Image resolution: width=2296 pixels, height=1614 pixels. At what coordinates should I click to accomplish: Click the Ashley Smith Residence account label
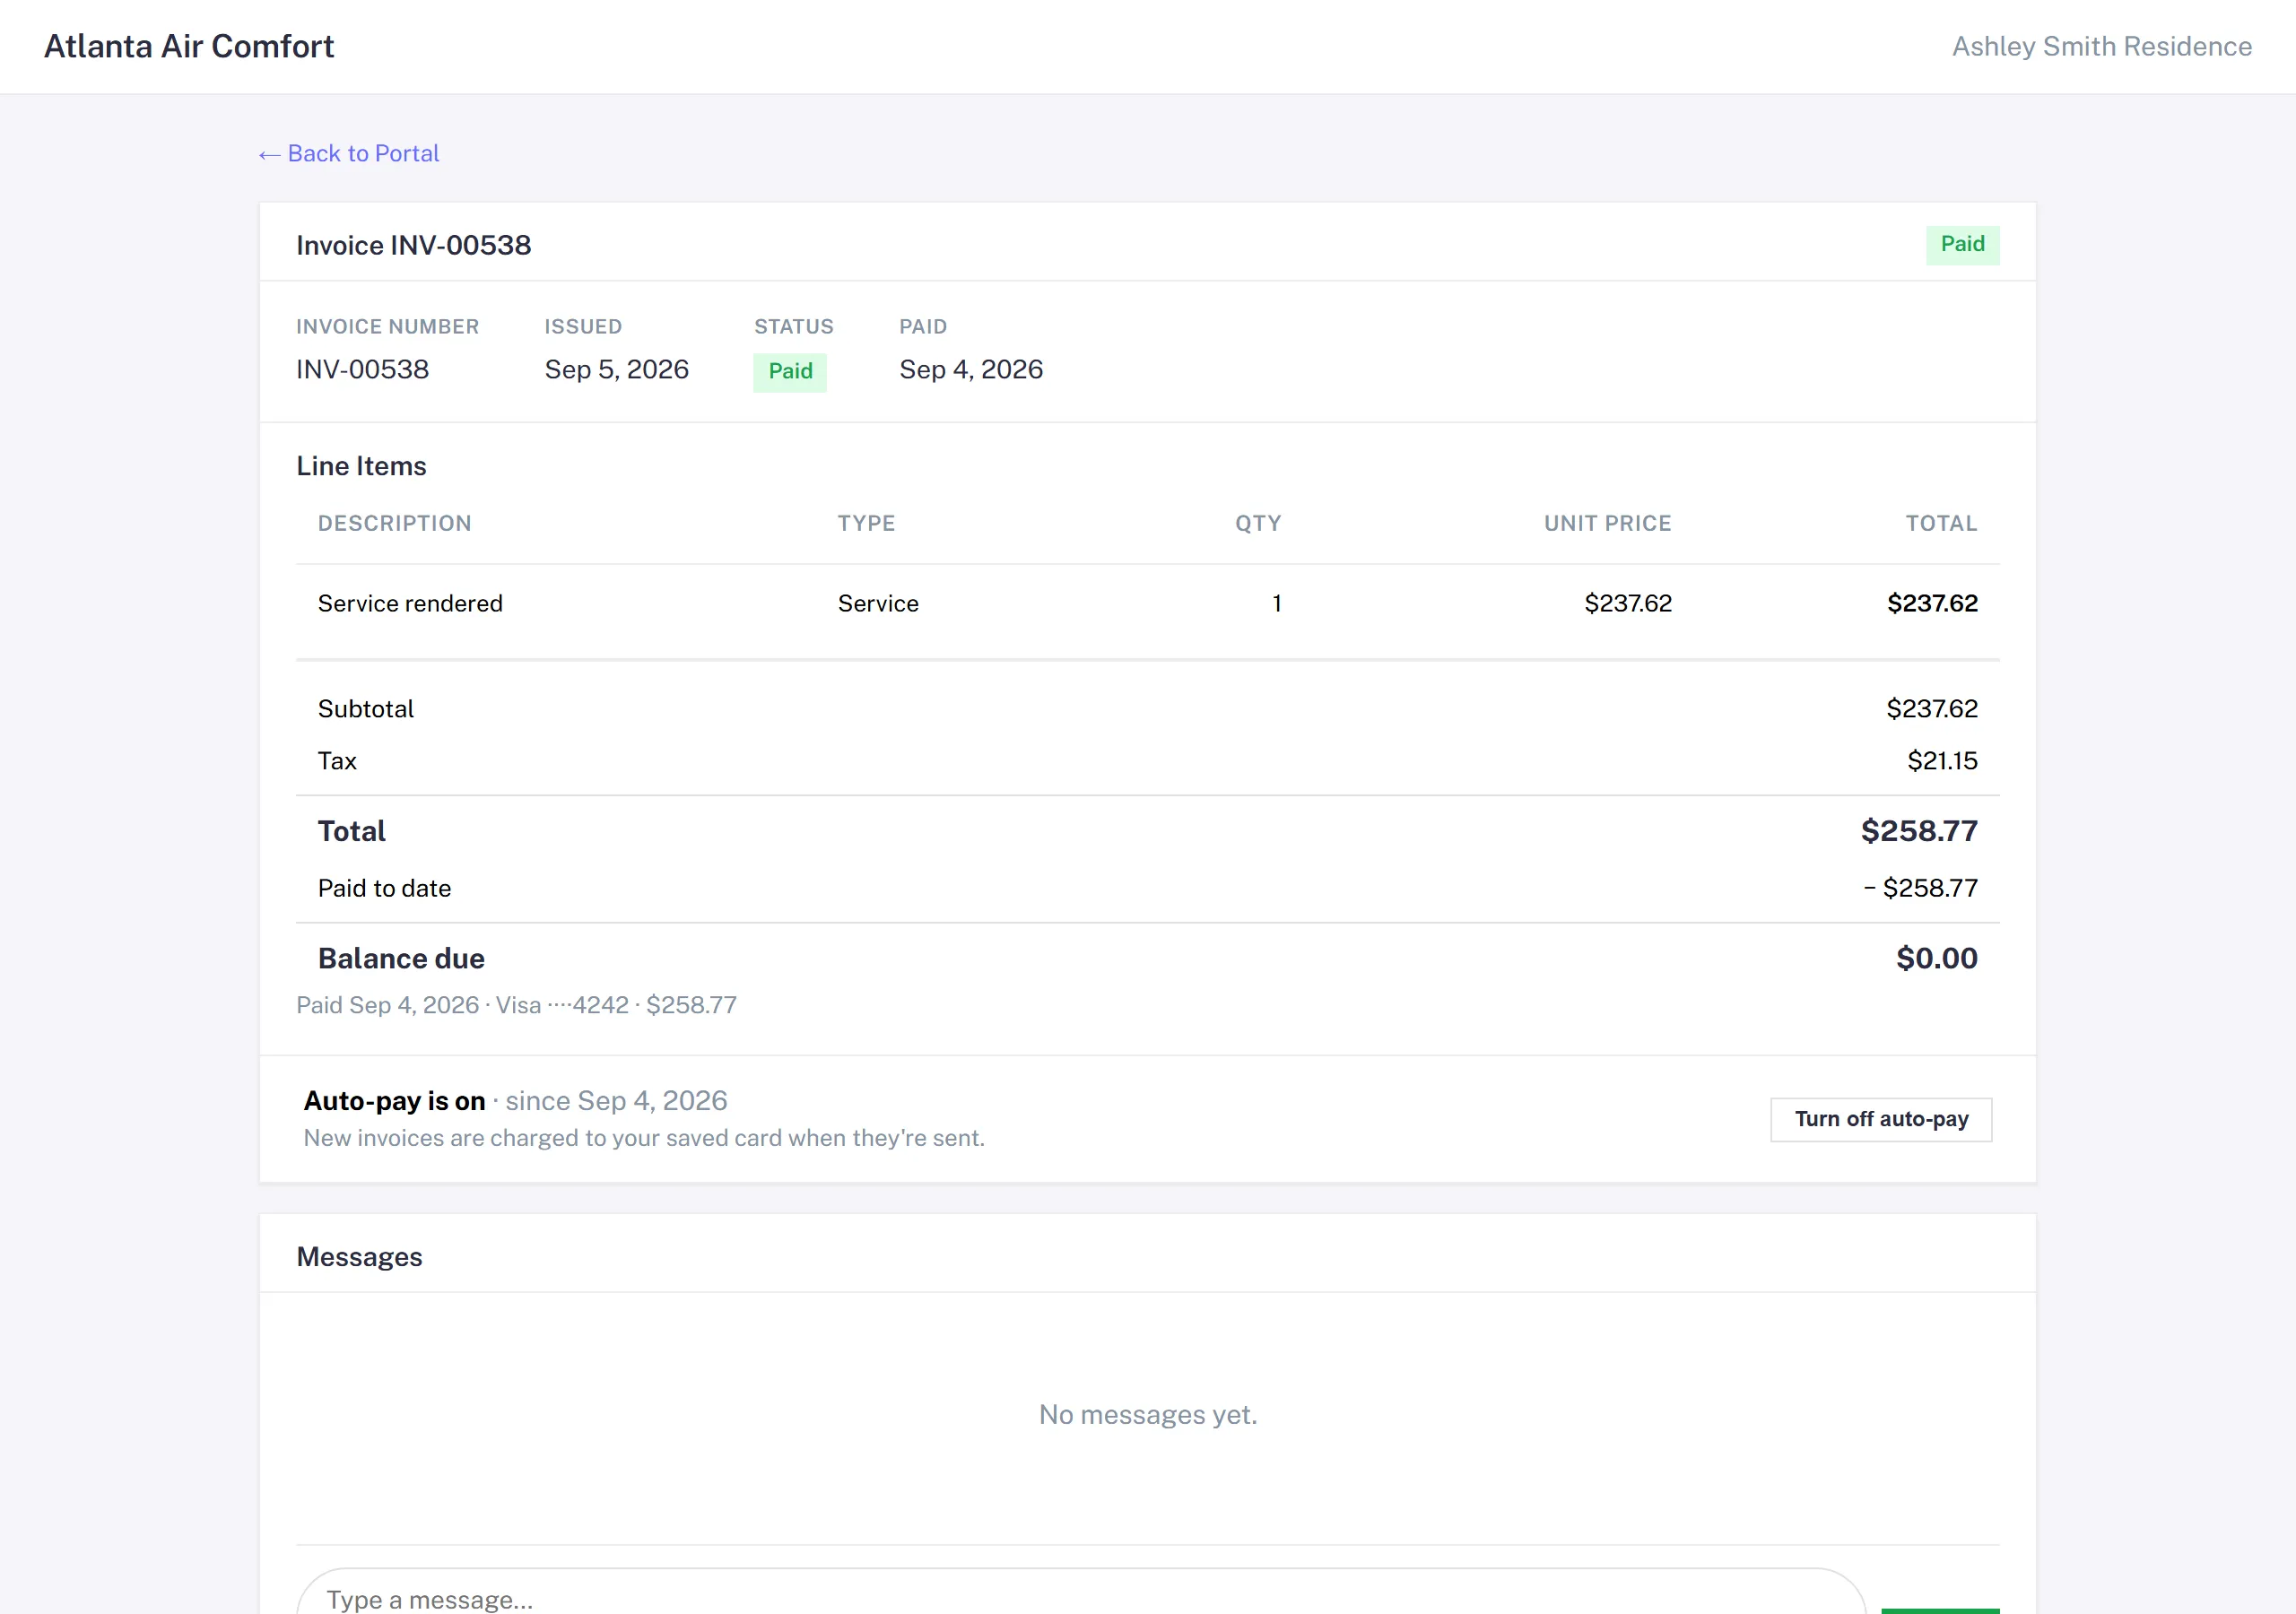pos(2101,46)
